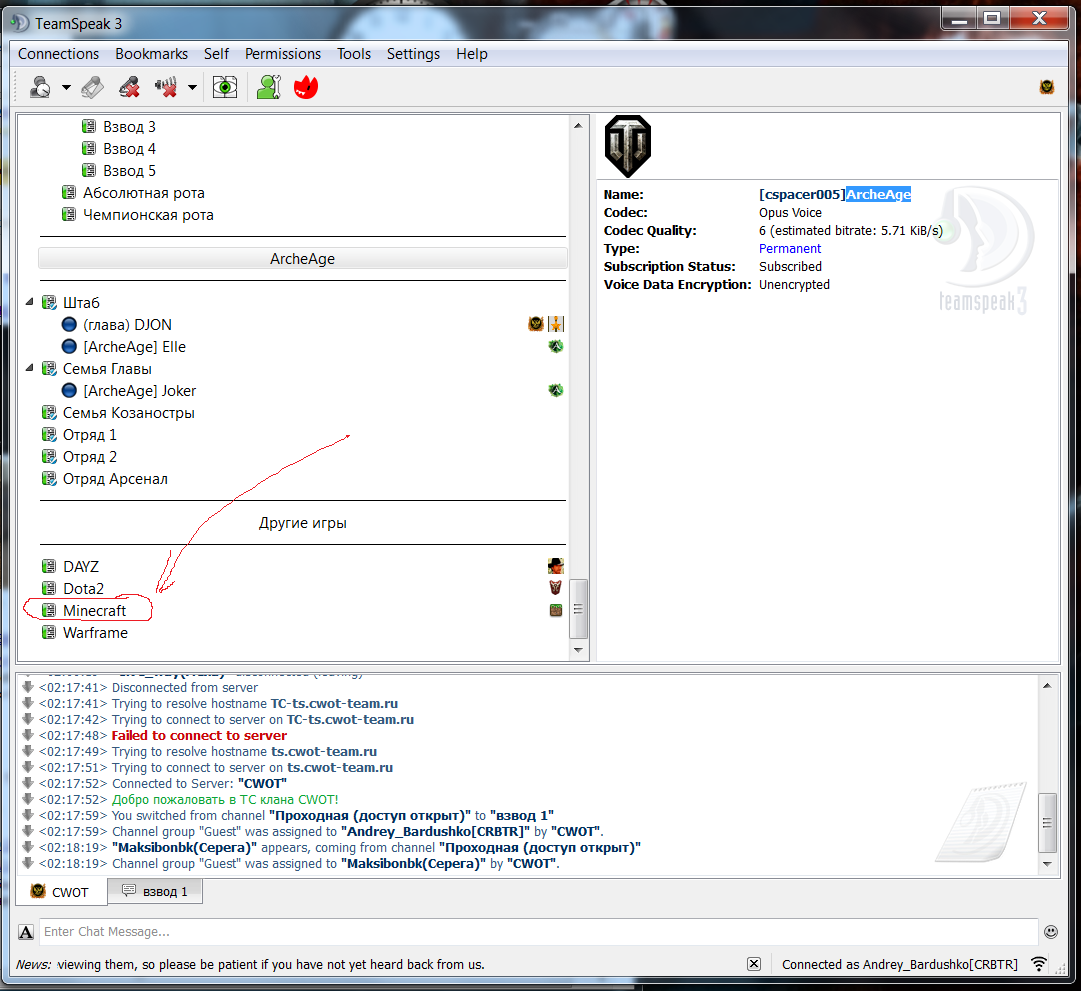Open the Connections menu
Screen dimensions: 1081x991
(59, 54)
